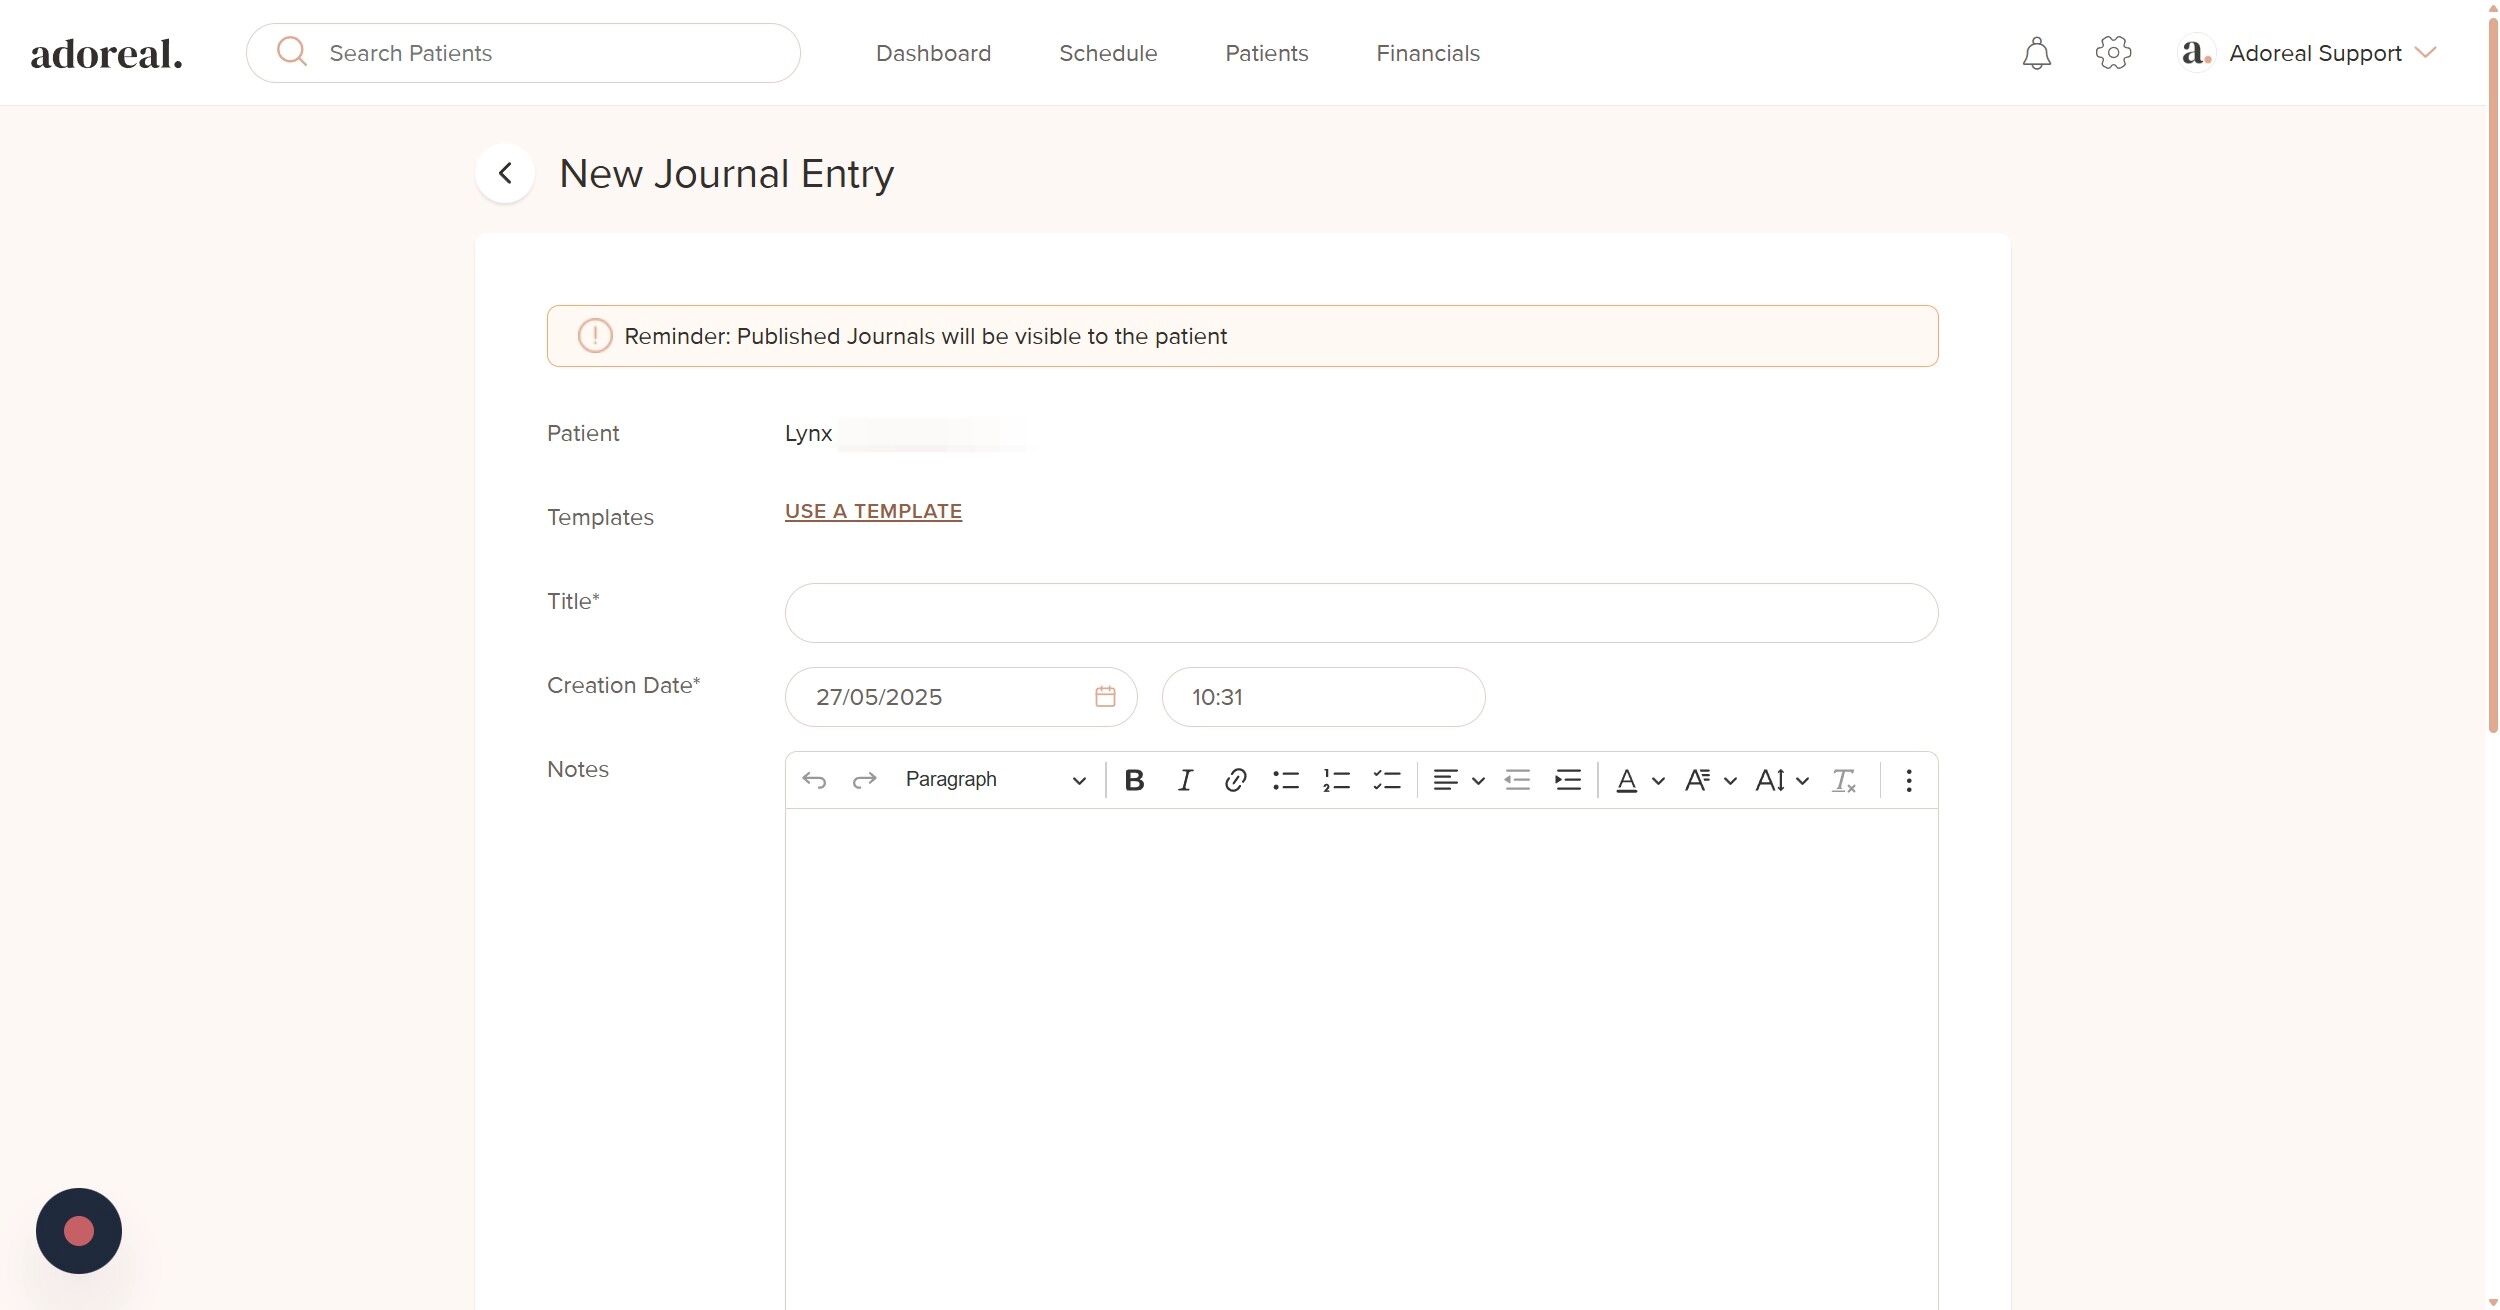Image resolution: width=2500 pixels, height=1310 pixels.
Task: Toggle bold formatting in notes toolbar
Action: tap(1134, 780)
